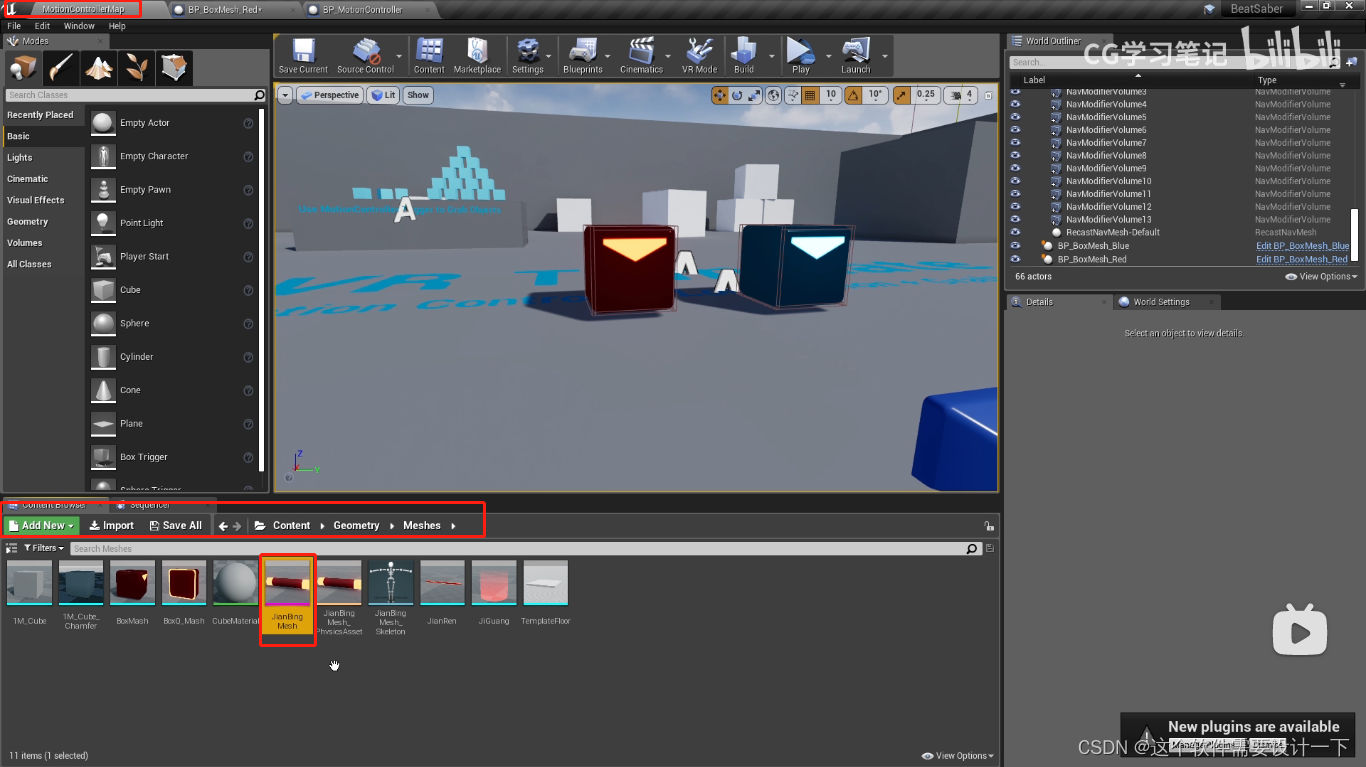The height and width of the screenshot is (767, 1366).
Task: Open Edit BP_BoxMesh_Red link
Action: 1302,258
